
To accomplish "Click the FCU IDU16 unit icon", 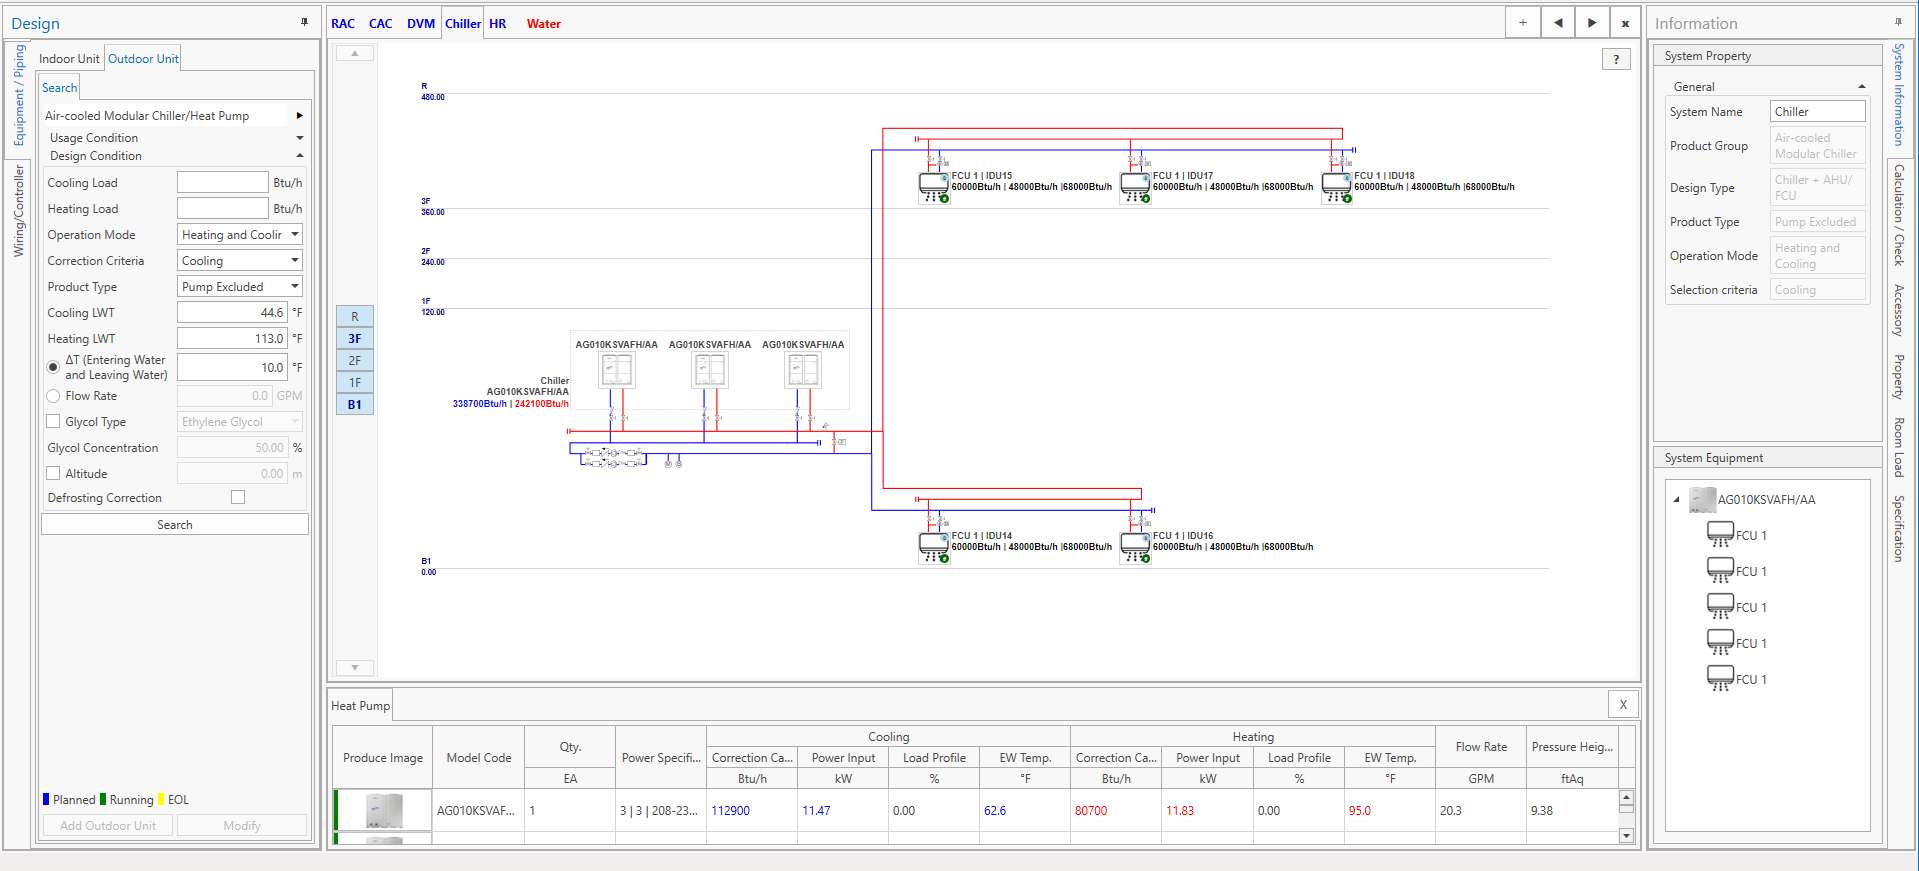I will click(x=1135, y=546).
